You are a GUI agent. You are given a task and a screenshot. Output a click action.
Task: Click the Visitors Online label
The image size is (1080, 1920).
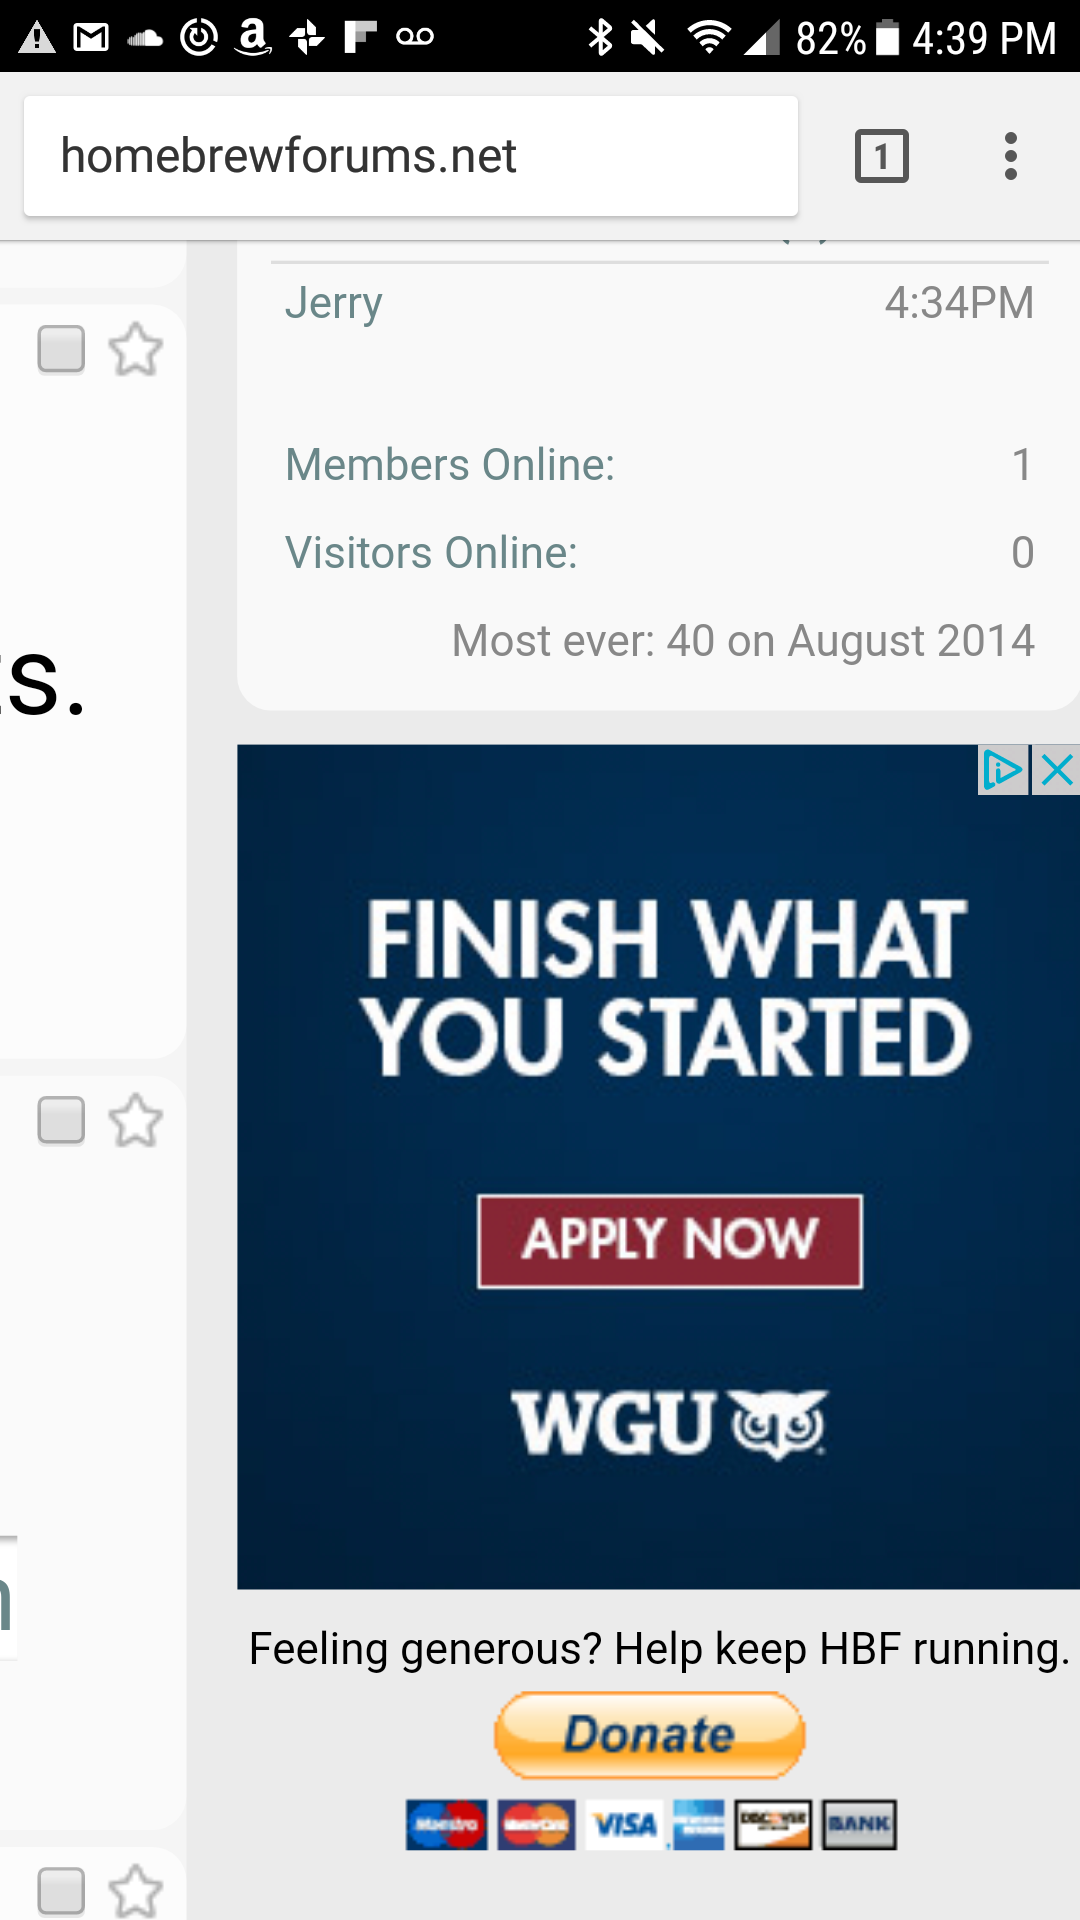click(x=431, y=553)
